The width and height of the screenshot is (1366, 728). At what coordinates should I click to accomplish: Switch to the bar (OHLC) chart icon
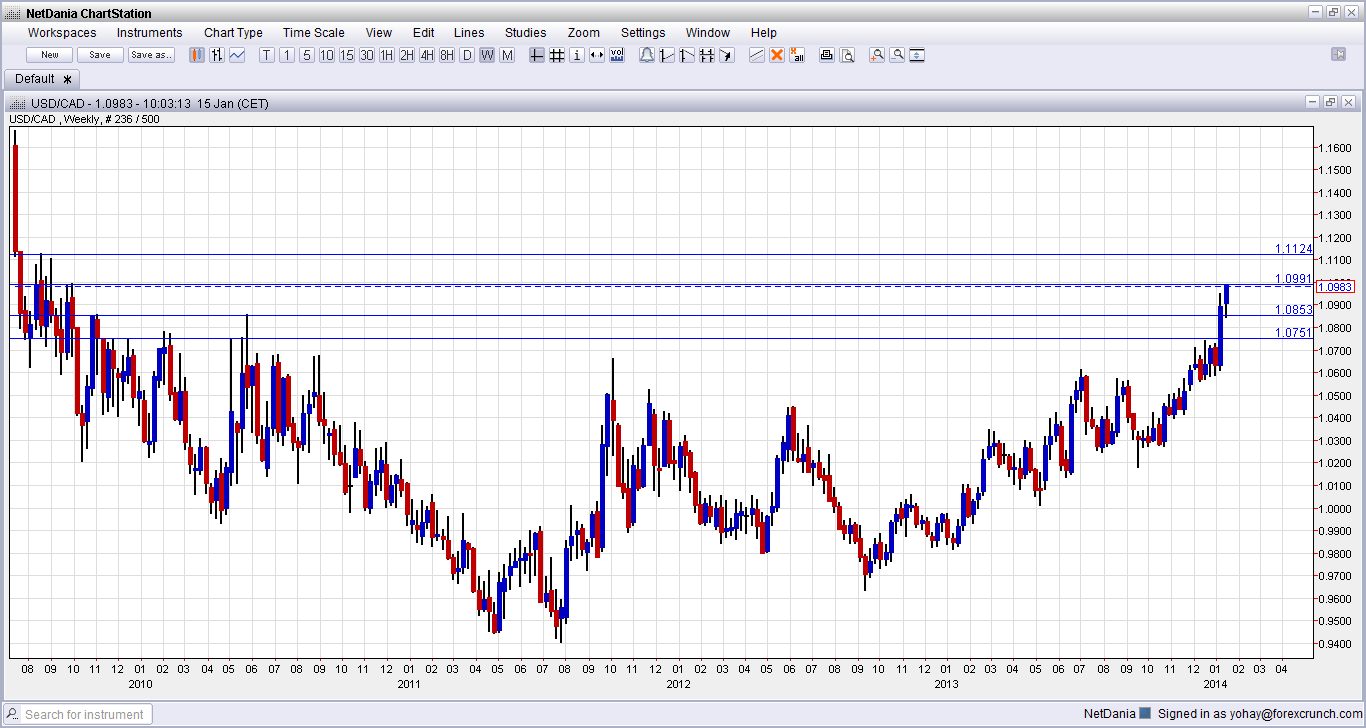tap(217, 55)
